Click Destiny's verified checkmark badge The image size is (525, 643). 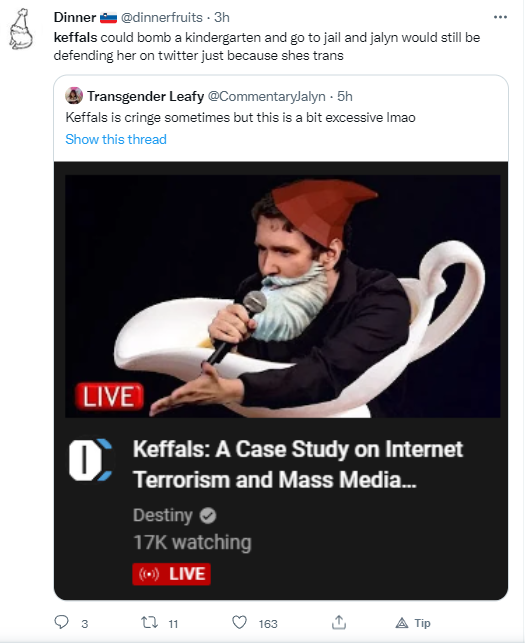[208, 515]
